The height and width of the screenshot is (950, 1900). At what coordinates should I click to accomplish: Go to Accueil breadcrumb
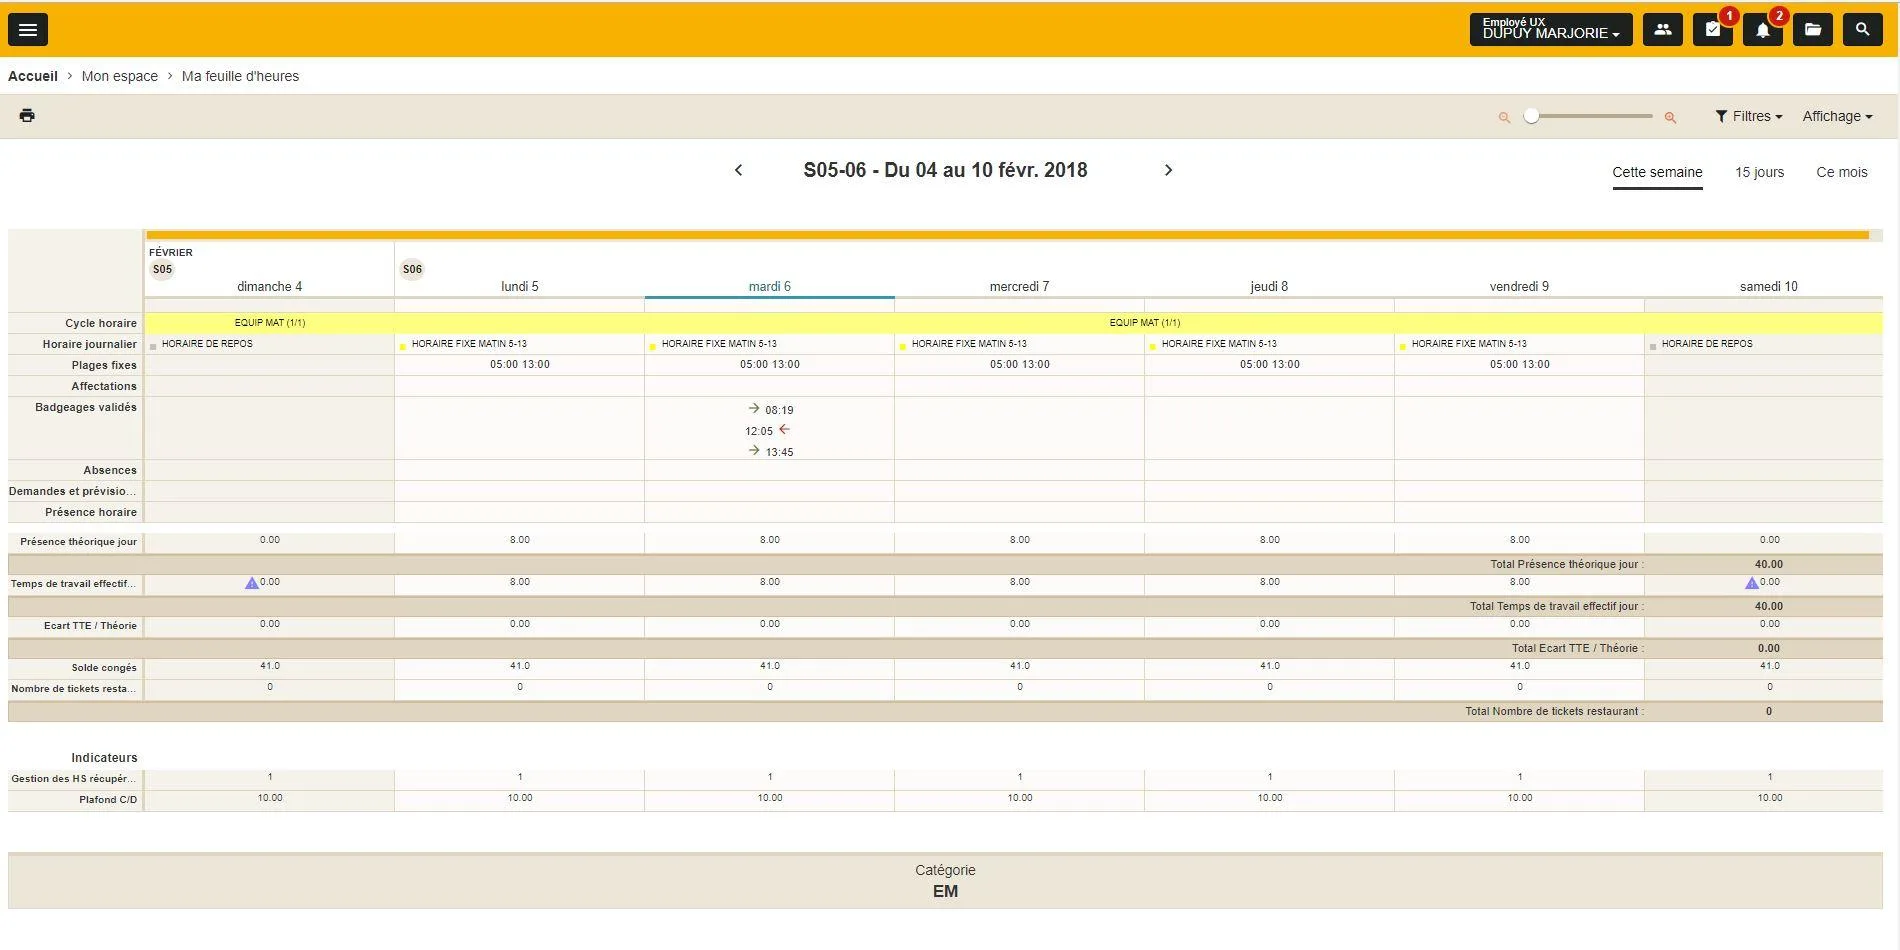tap(33, 76)
